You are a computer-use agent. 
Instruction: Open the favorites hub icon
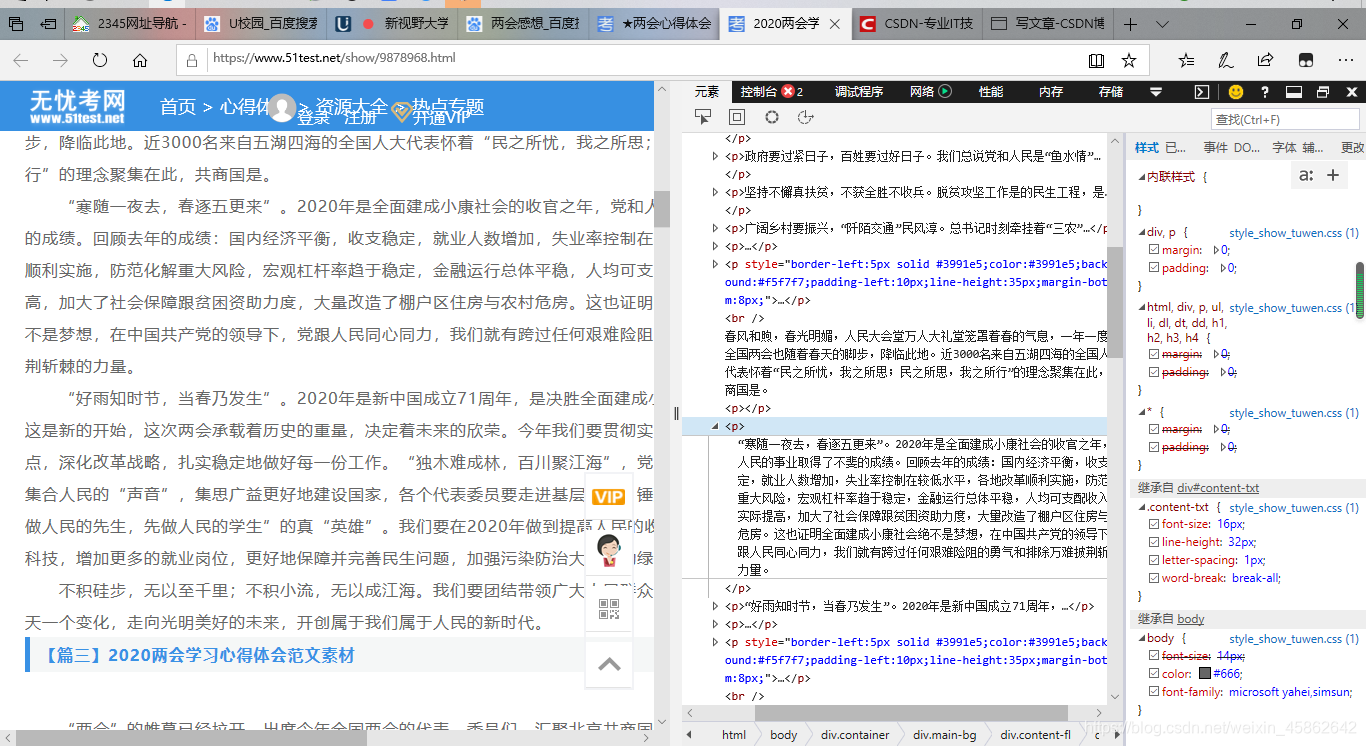(1187, 60)
